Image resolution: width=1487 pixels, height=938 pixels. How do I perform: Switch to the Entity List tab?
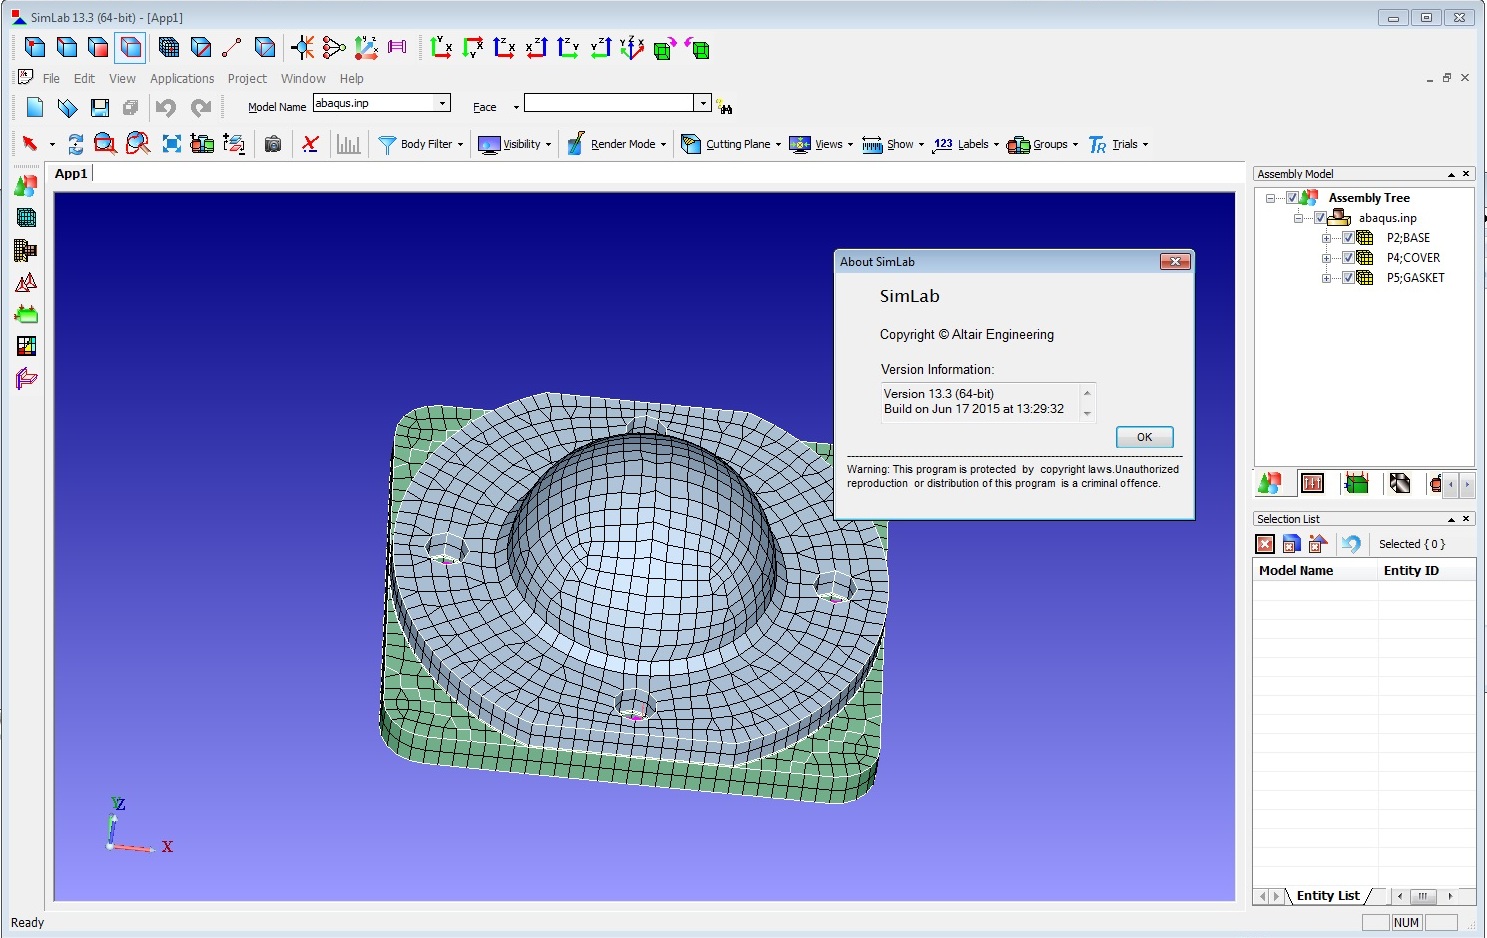click(x=1328, y=896)
